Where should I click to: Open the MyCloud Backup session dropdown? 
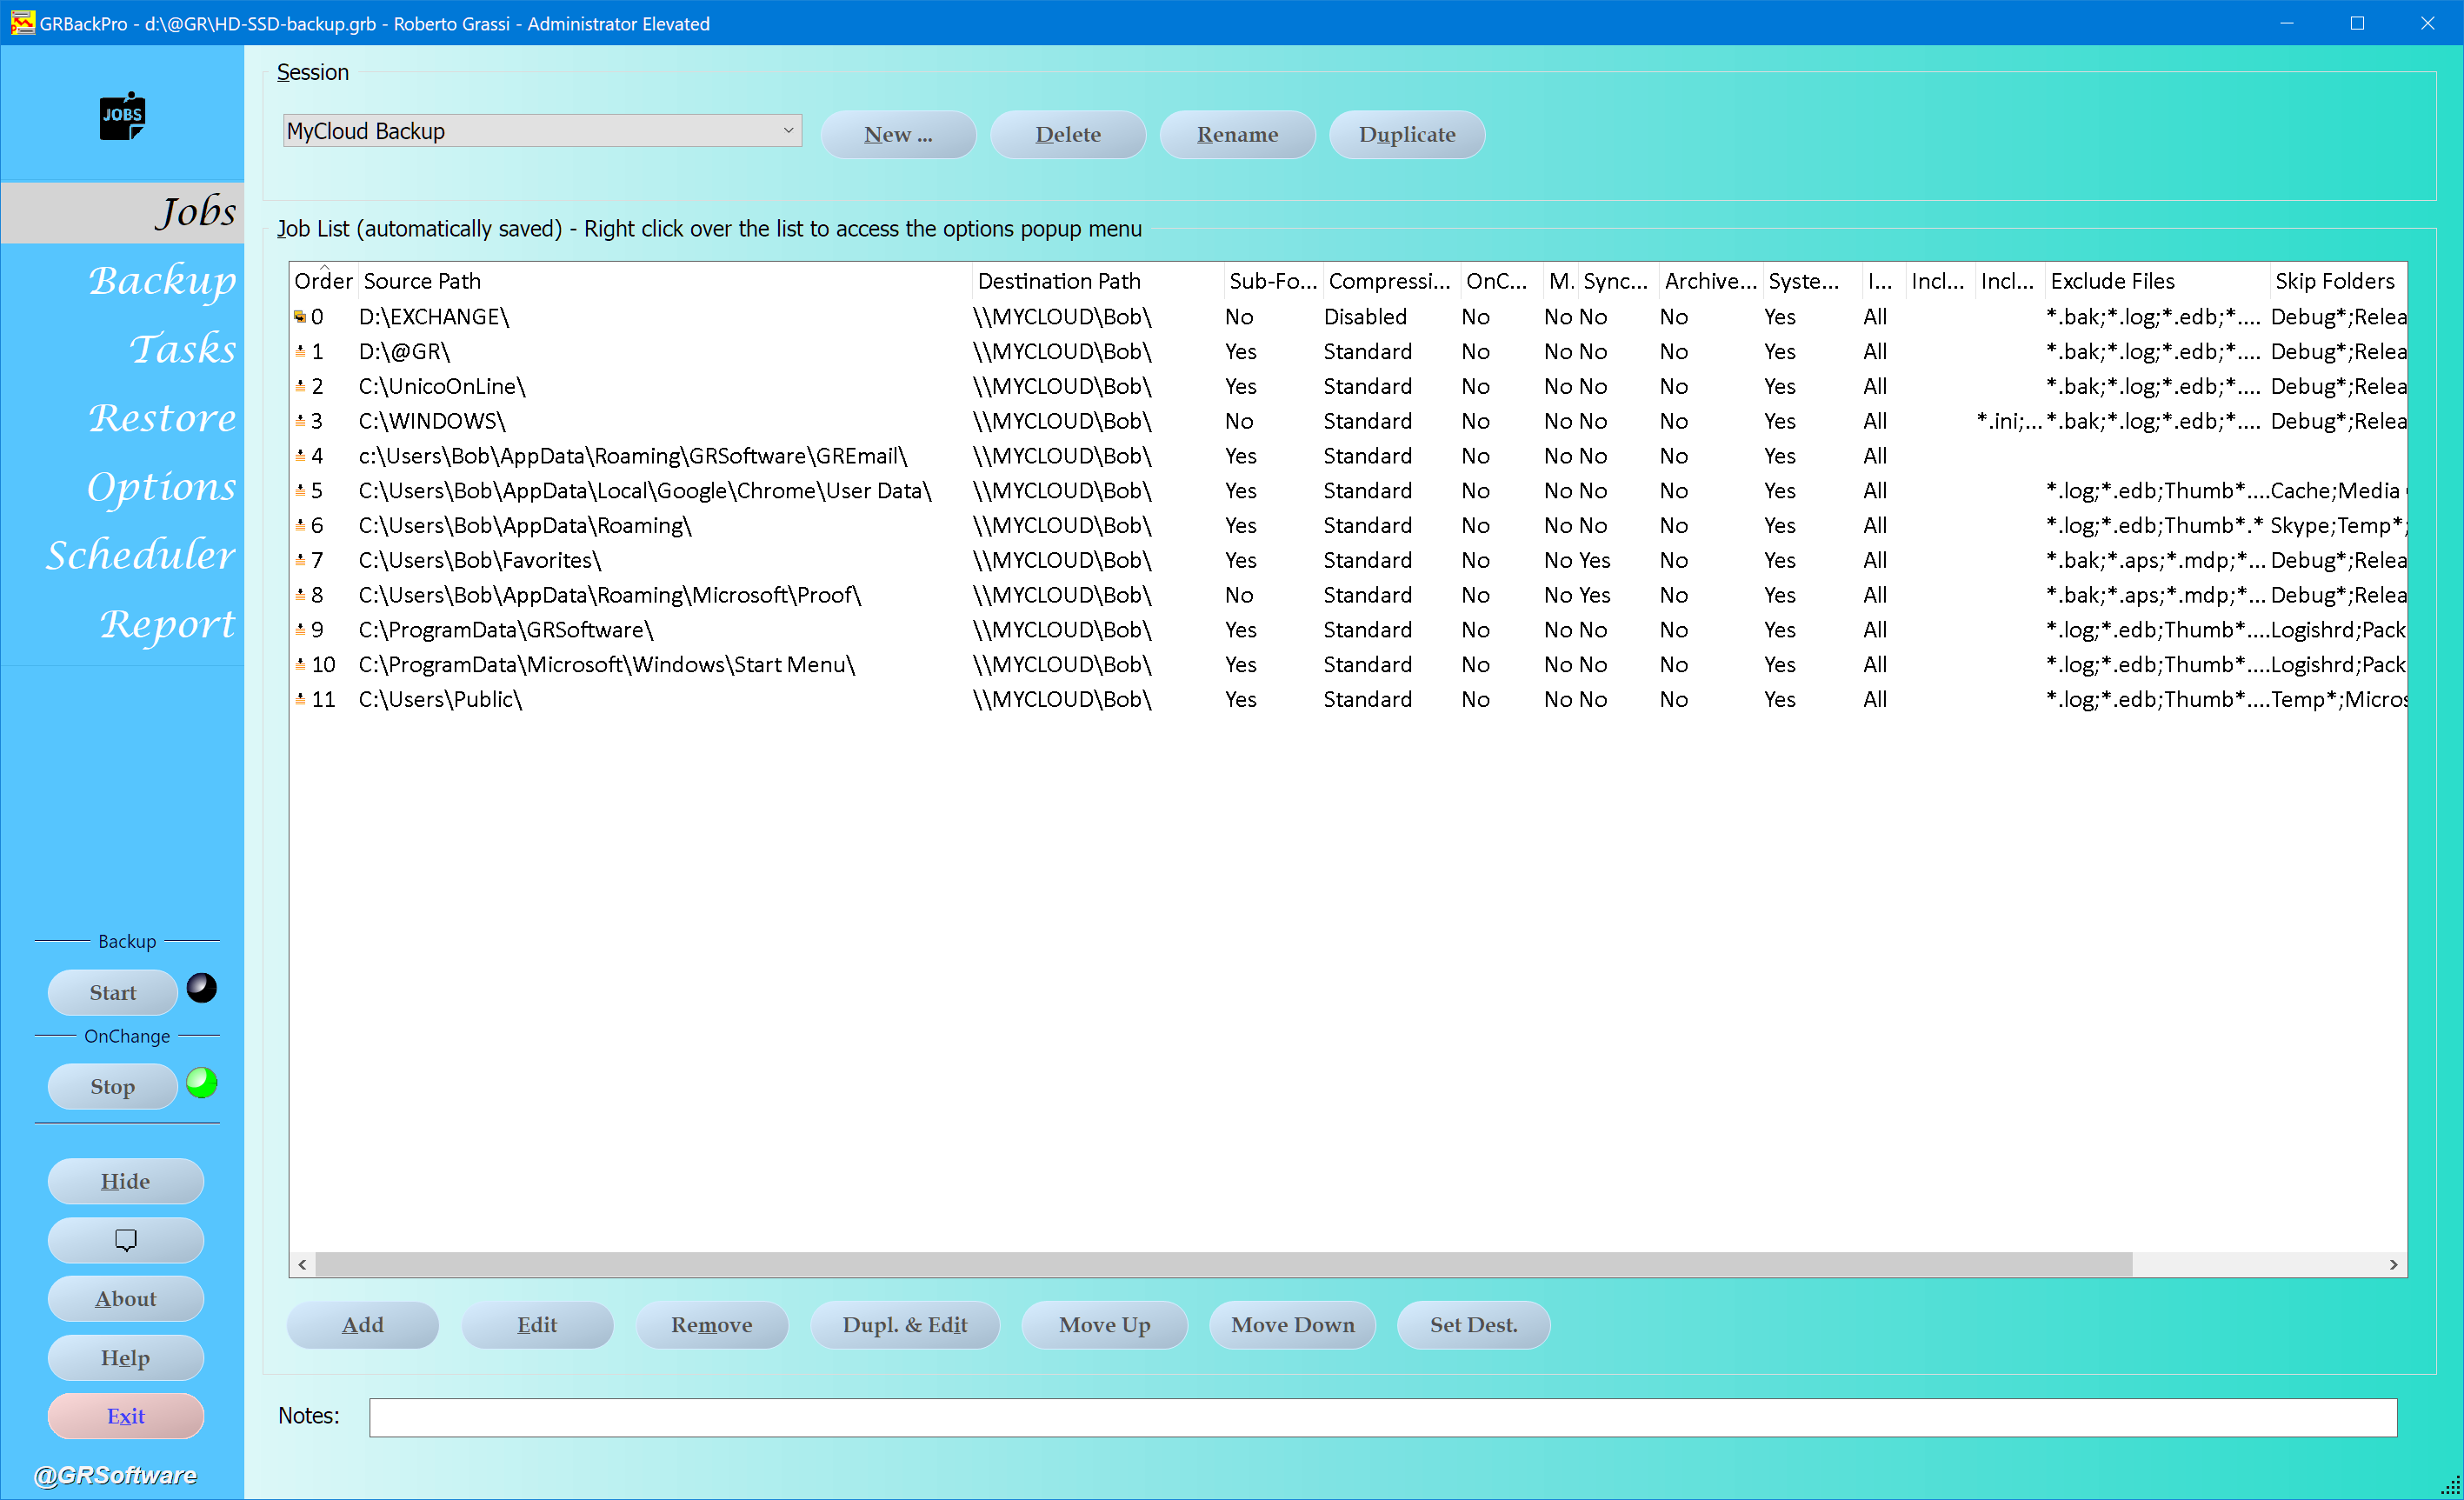click(788, 131)
